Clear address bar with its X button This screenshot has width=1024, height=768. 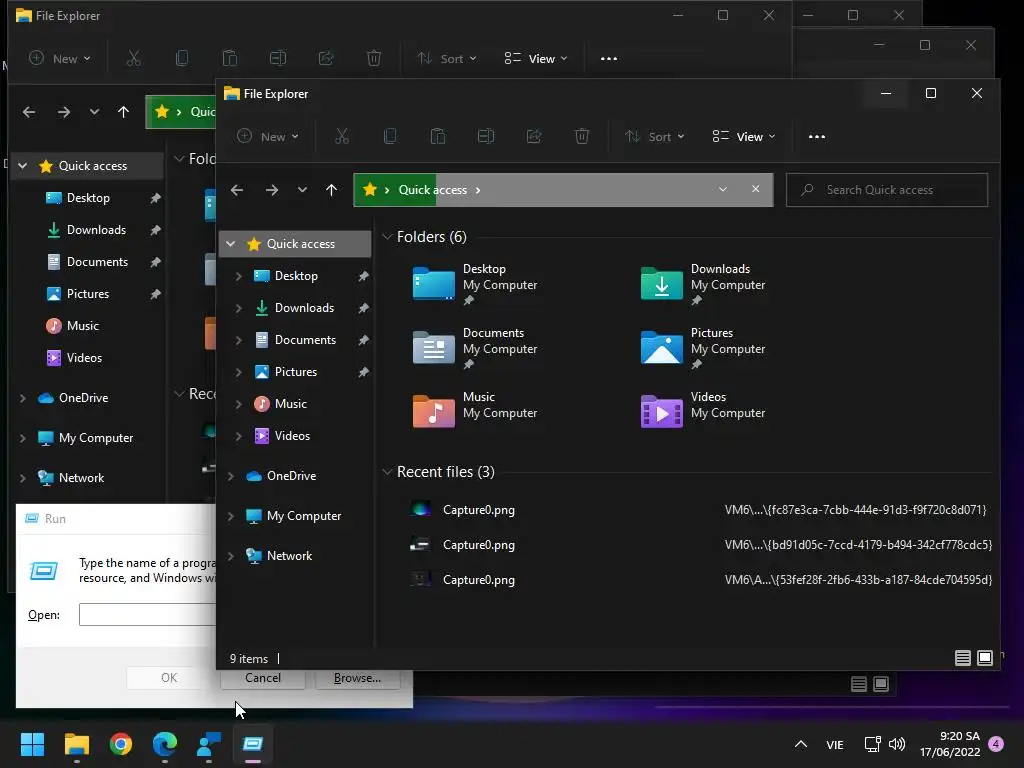point(756,189)
